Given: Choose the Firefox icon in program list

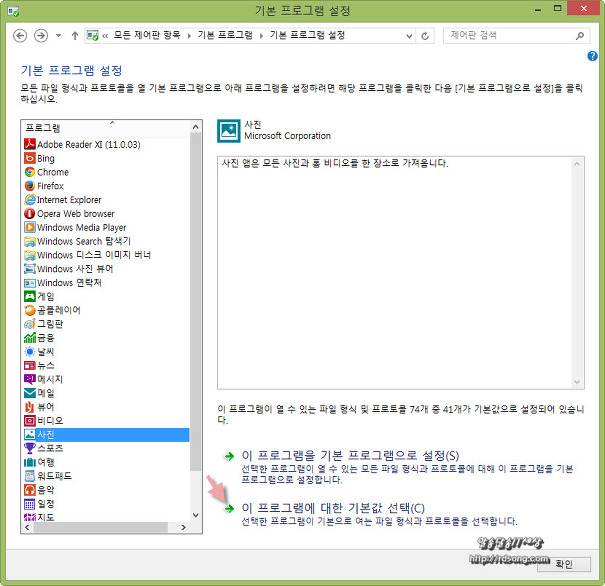Looking at the screenshot, I should [x=30, y=186].
